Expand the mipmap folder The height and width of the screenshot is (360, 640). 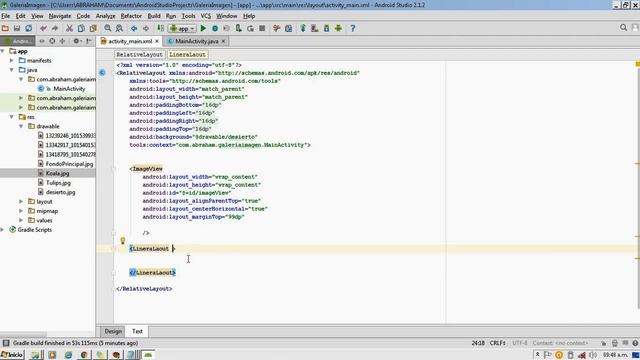coord(21,211)
